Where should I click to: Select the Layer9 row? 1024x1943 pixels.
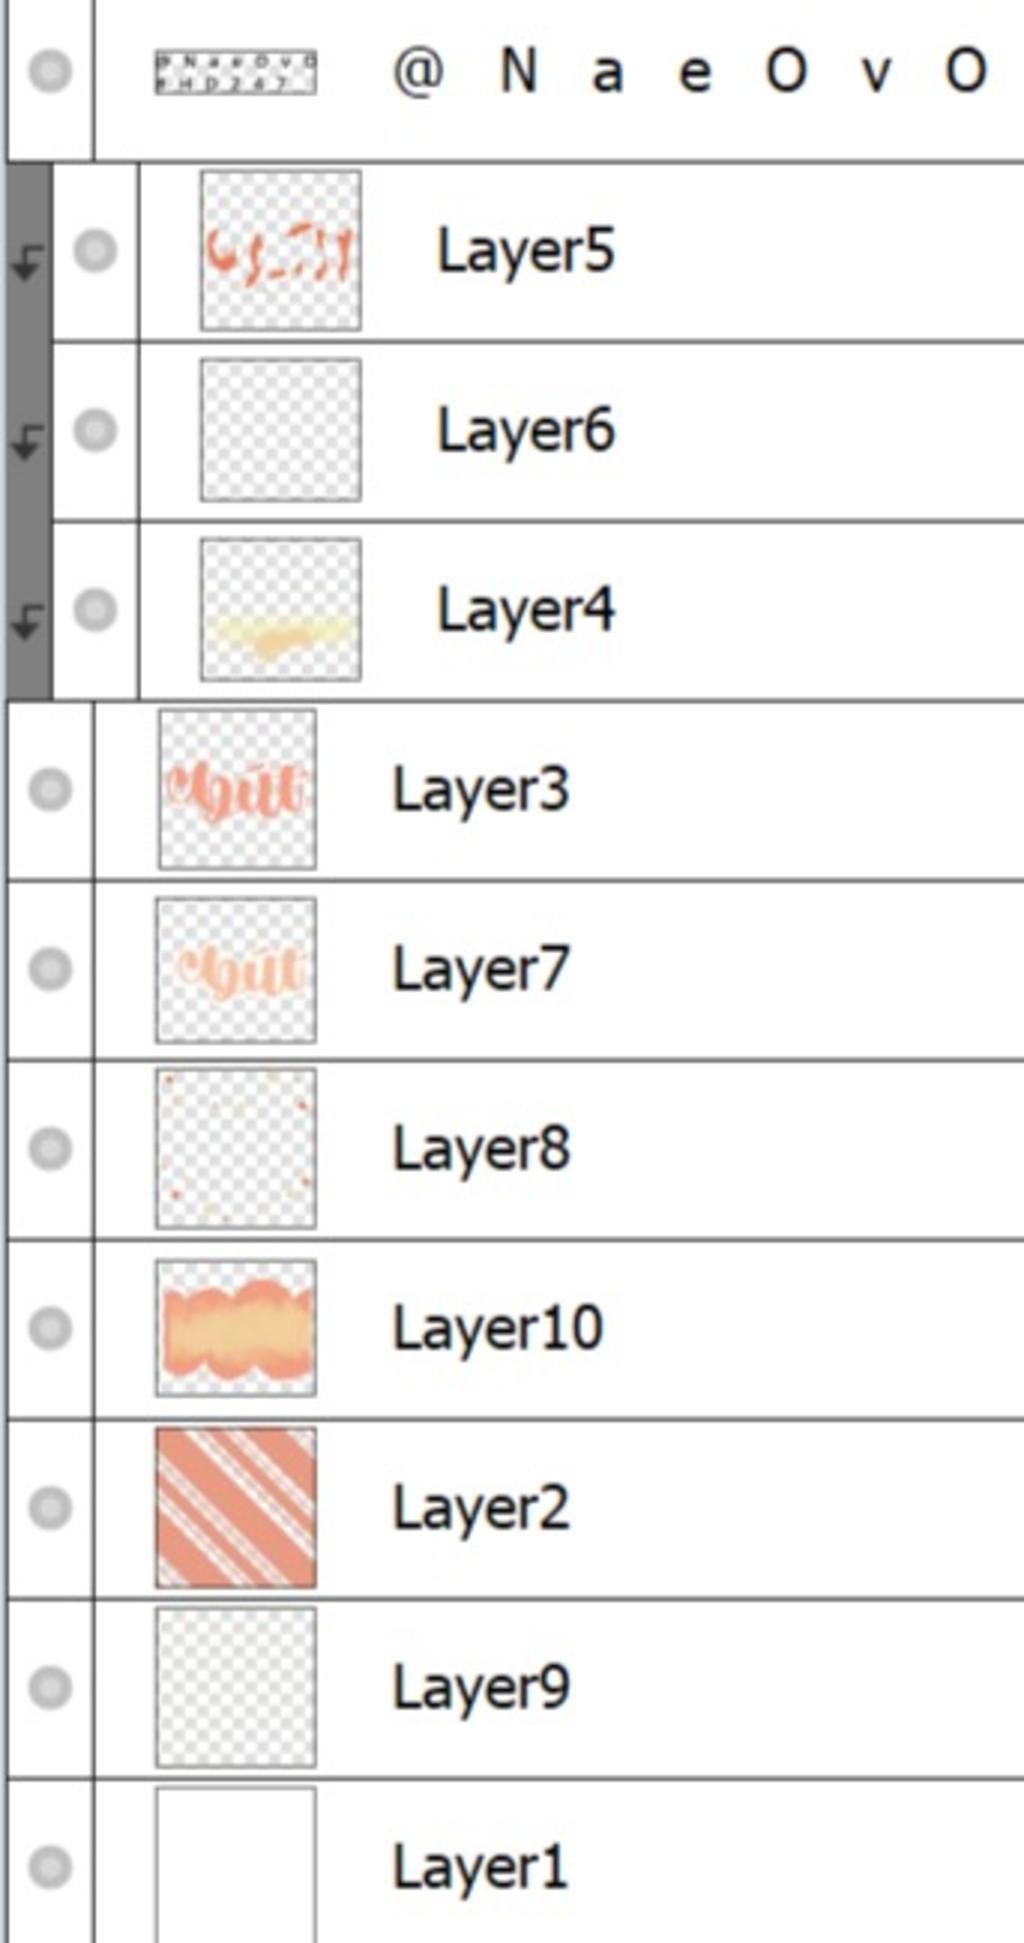tap(516, 1688)
